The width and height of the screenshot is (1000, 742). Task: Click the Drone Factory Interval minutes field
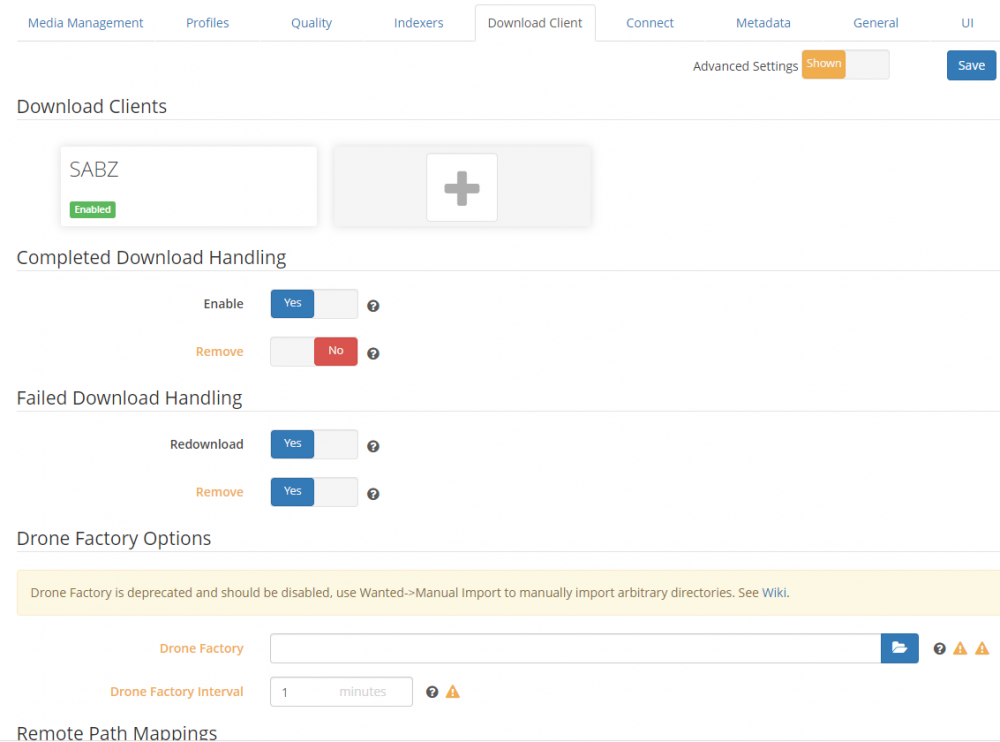point(341,692)
